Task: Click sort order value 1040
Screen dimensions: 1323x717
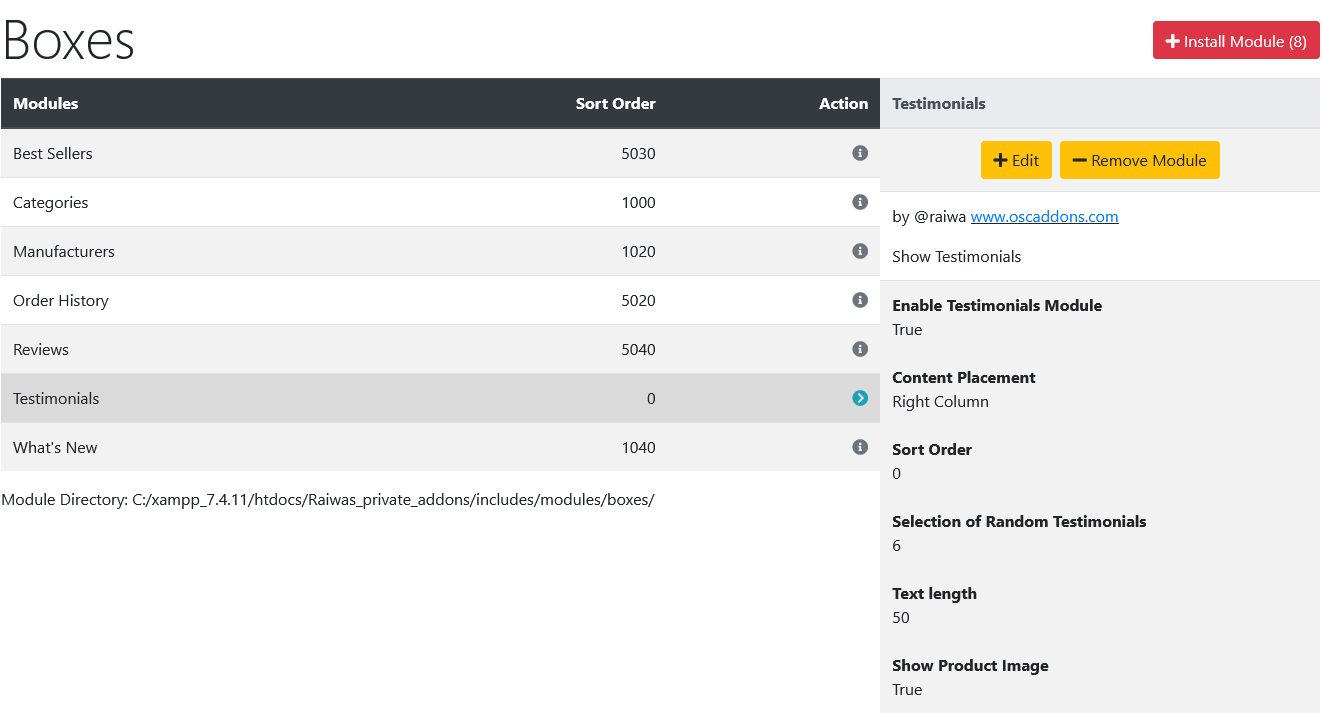Action: pos(638,447)
